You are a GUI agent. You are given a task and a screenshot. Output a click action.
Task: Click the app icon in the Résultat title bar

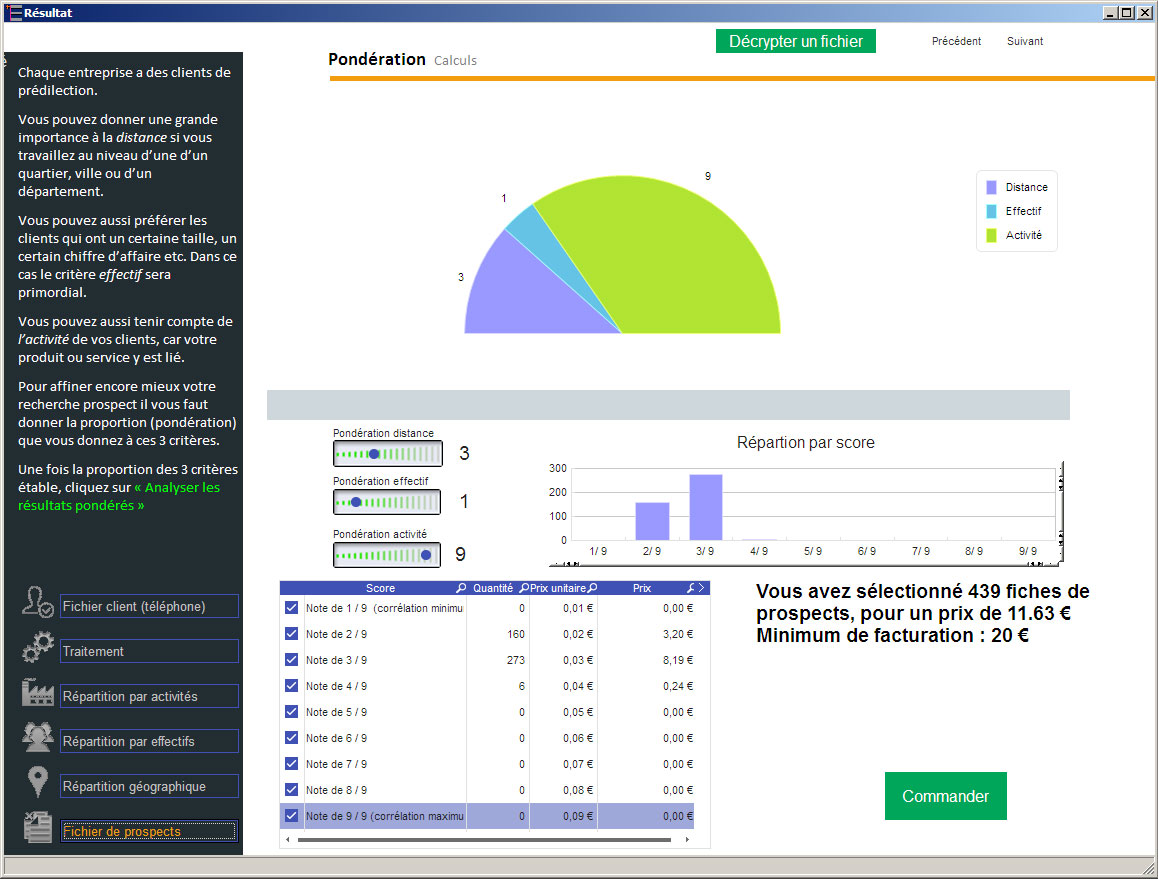point(13,13)
